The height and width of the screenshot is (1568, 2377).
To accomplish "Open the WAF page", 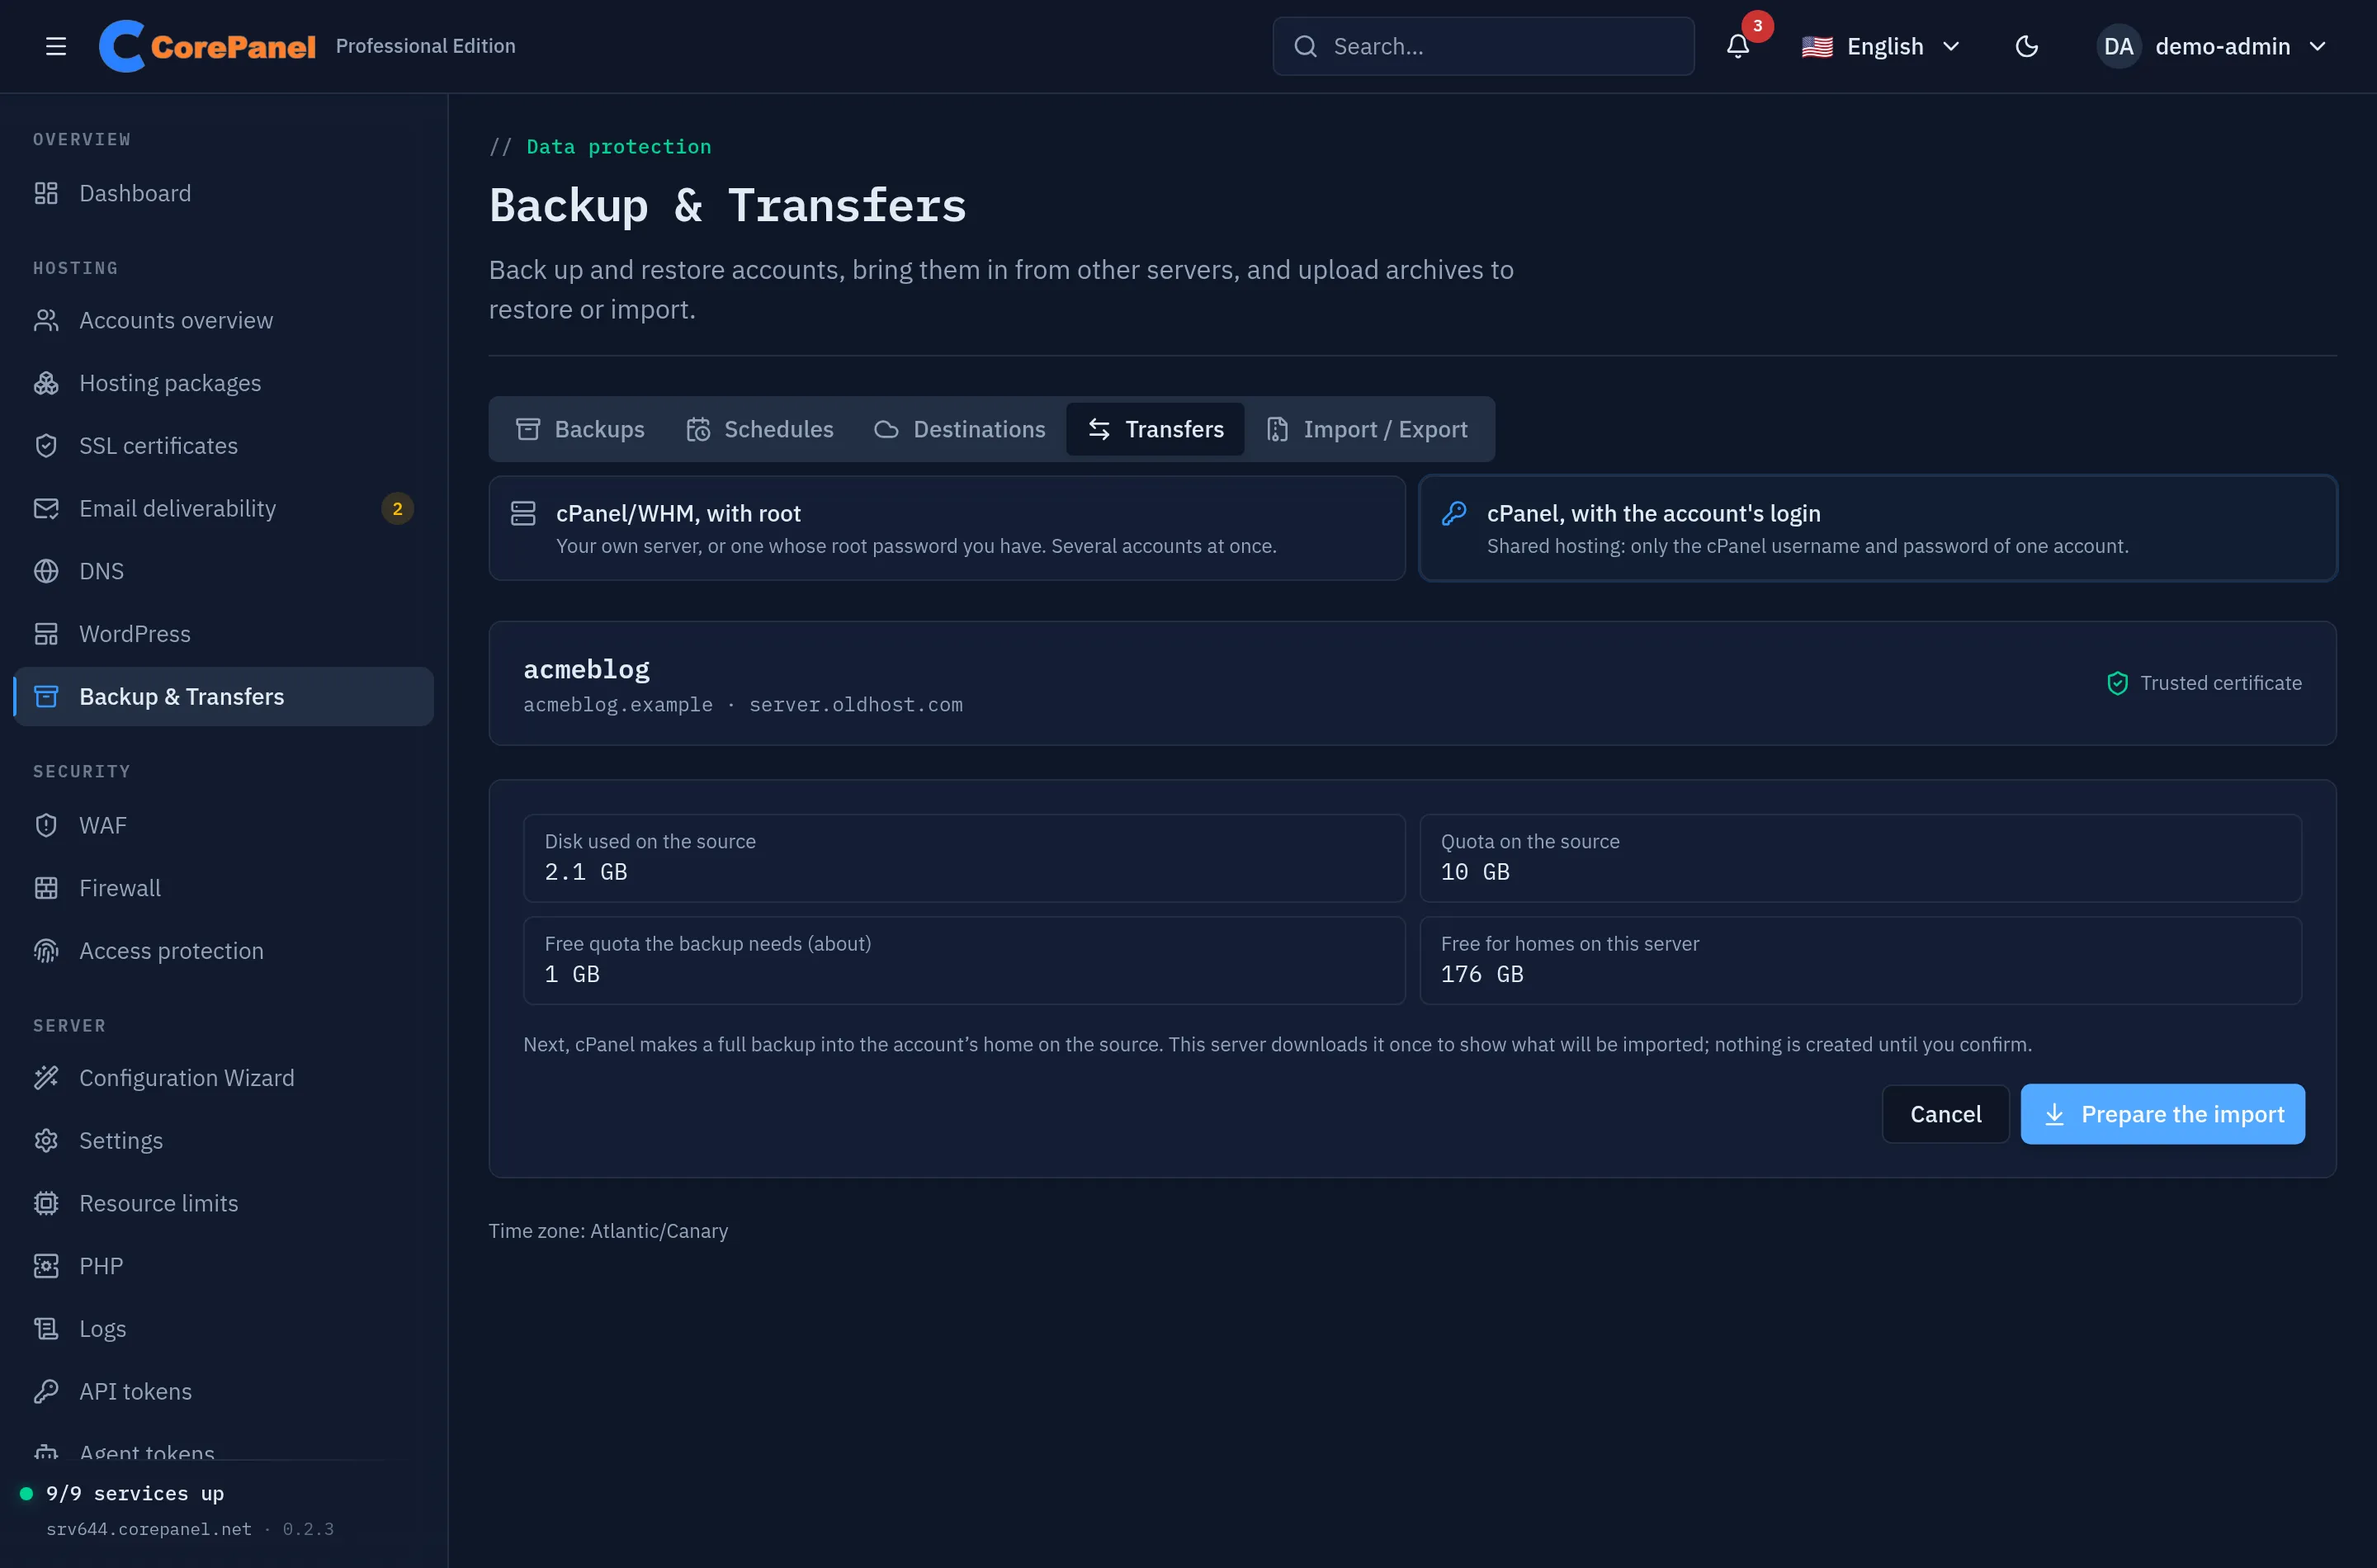I will [224, 825].
